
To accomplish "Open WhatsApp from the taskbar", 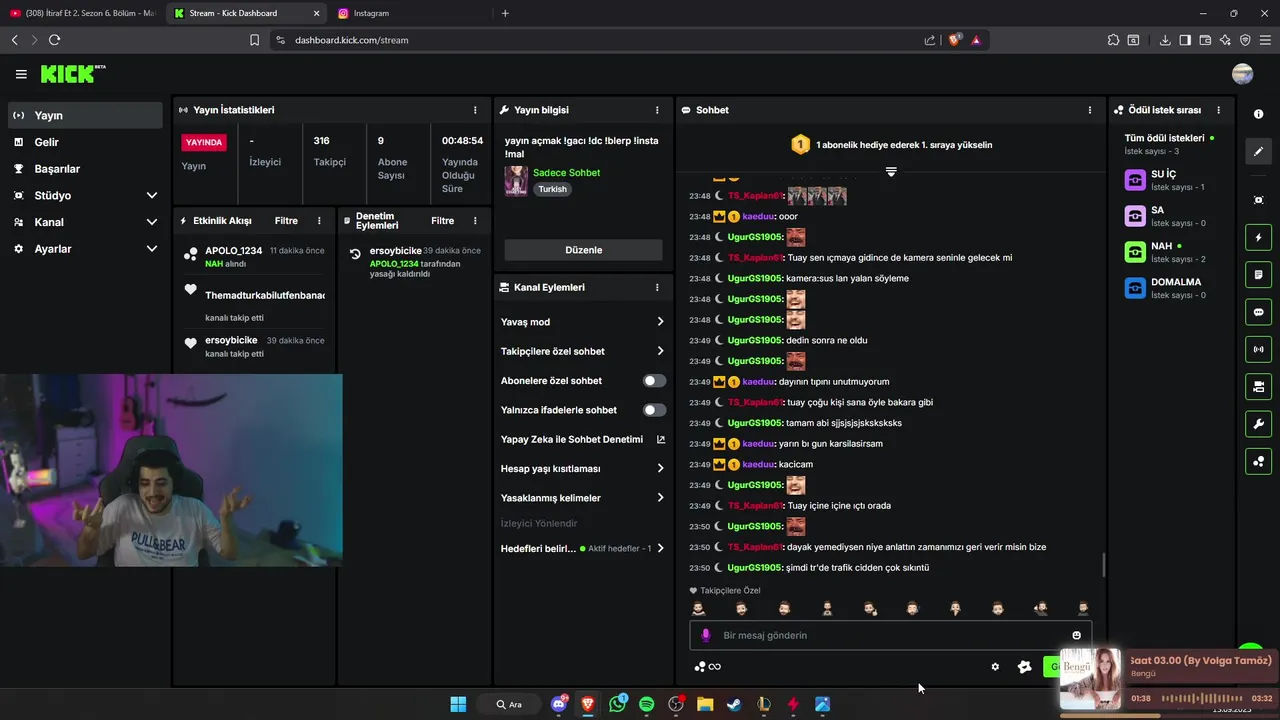I will point(617,704).
